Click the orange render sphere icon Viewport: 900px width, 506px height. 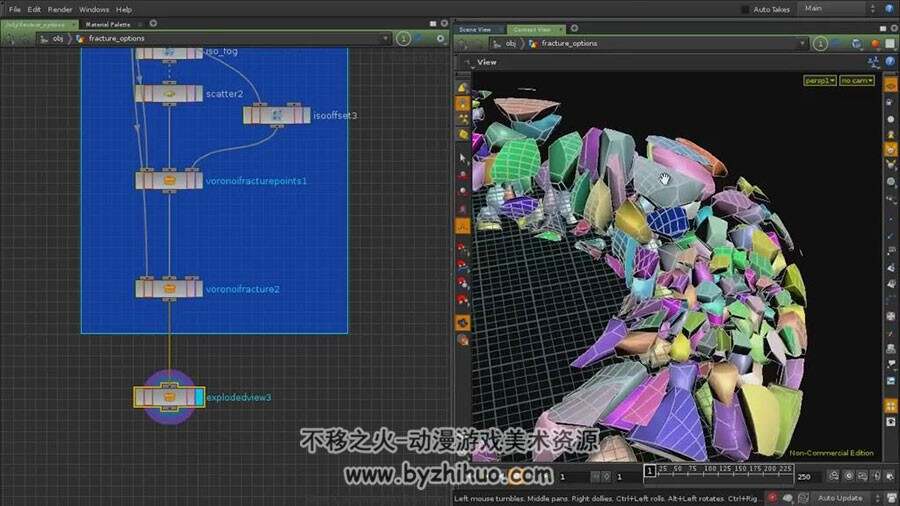pos(875,44)
